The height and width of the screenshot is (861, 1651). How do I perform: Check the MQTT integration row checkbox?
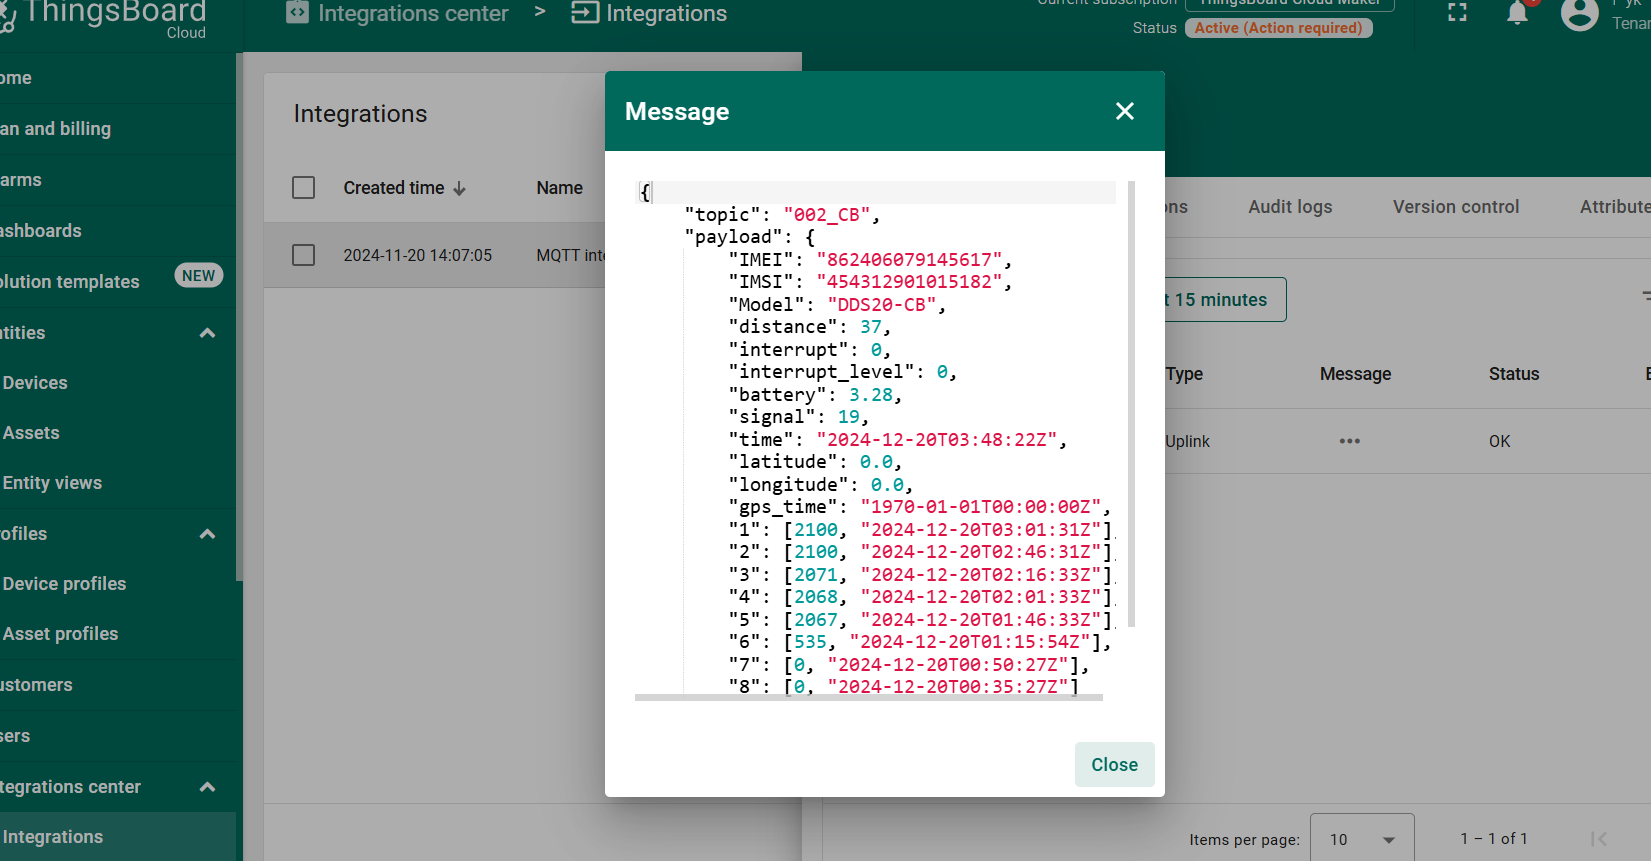(303, 255)
